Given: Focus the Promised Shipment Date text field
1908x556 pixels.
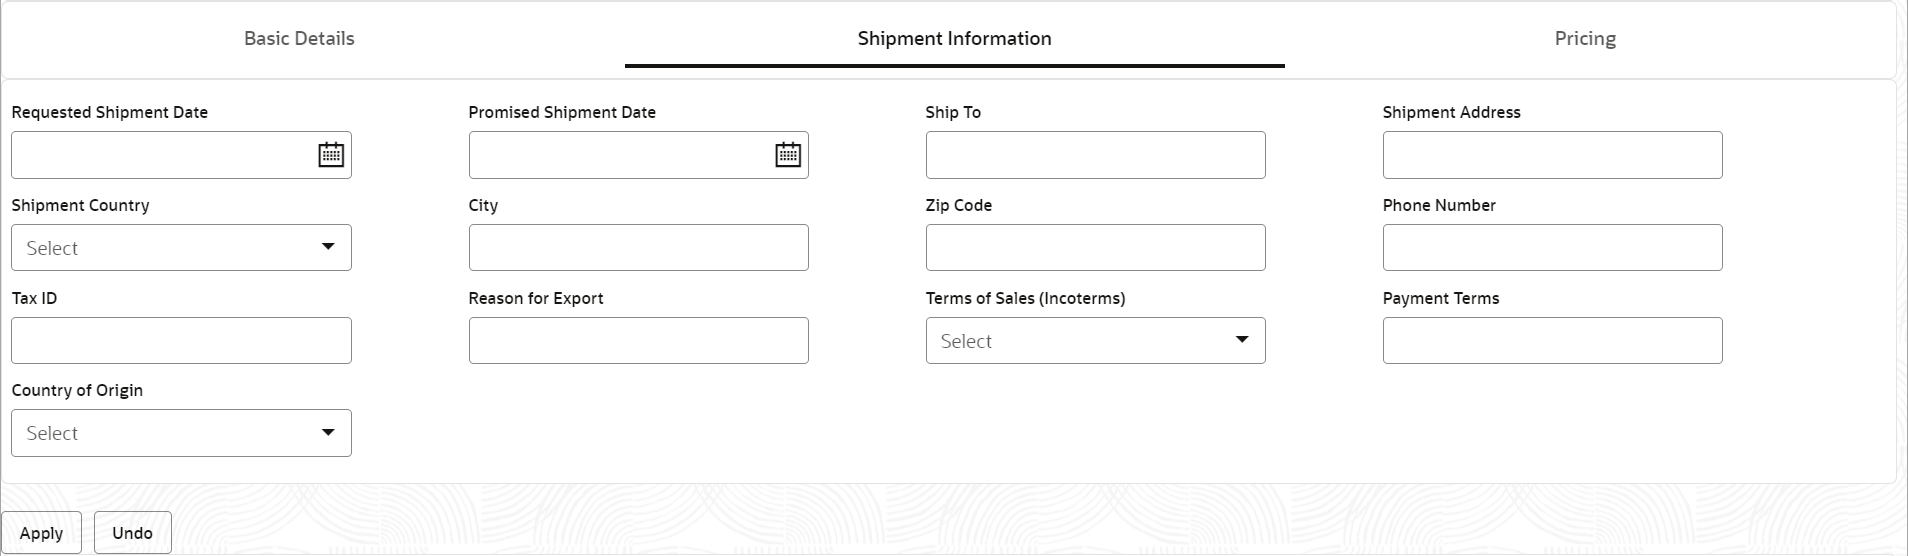Looking at the screenshot, I should point(618,155).
